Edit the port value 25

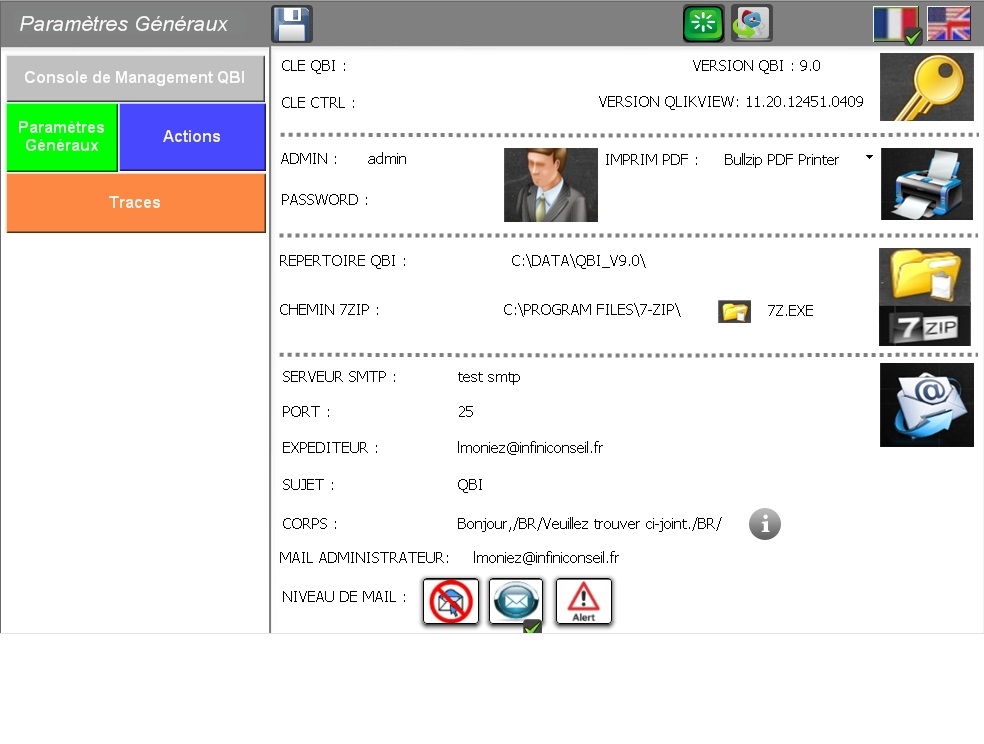click(465, 412)
